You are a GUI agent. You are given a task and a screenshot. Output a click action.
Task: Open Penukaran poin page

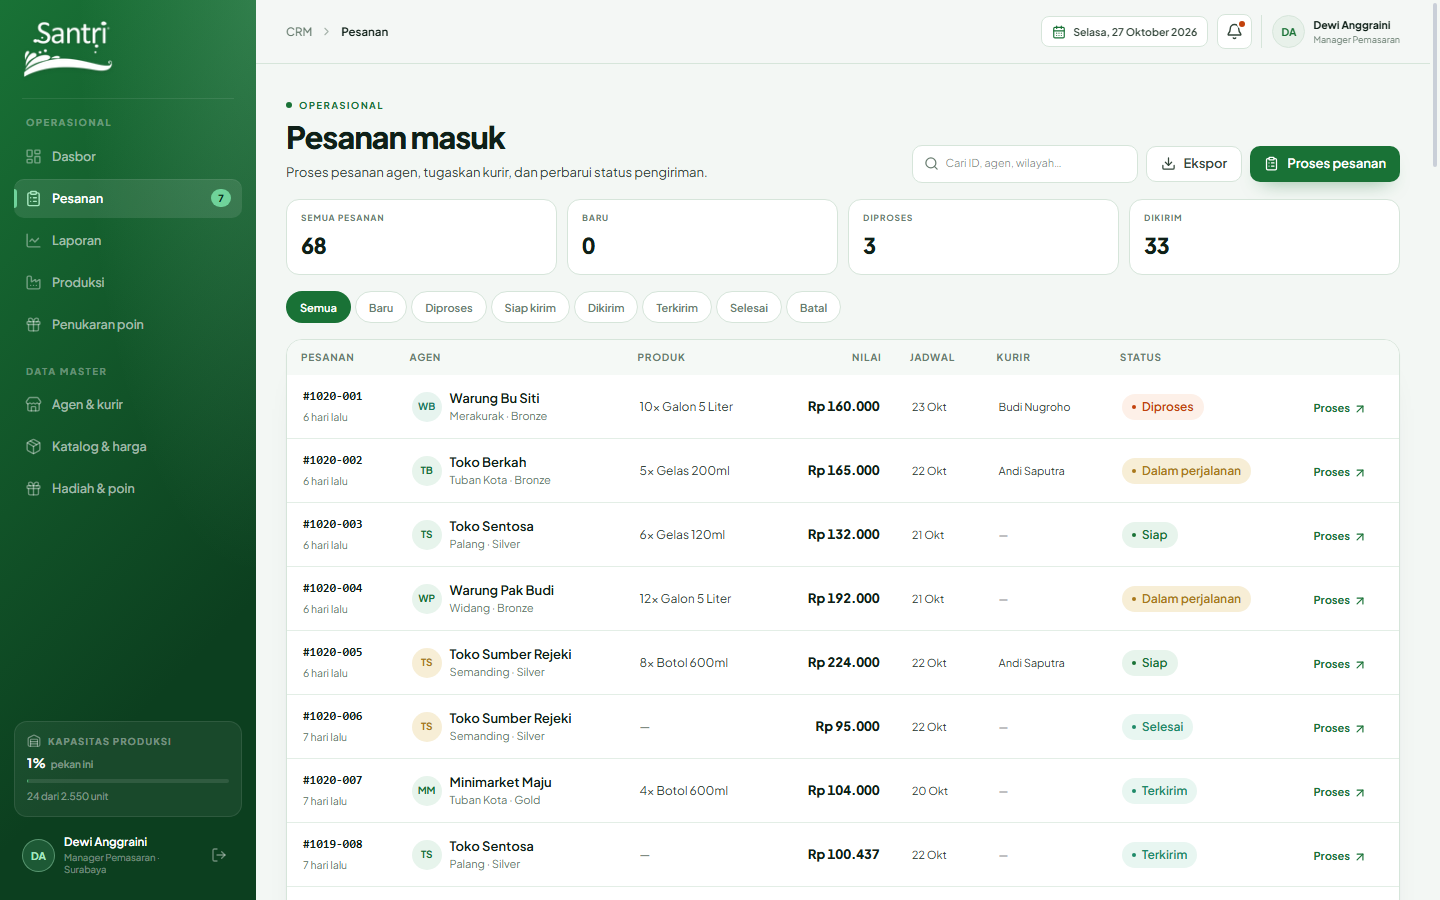tap(128, 325)
